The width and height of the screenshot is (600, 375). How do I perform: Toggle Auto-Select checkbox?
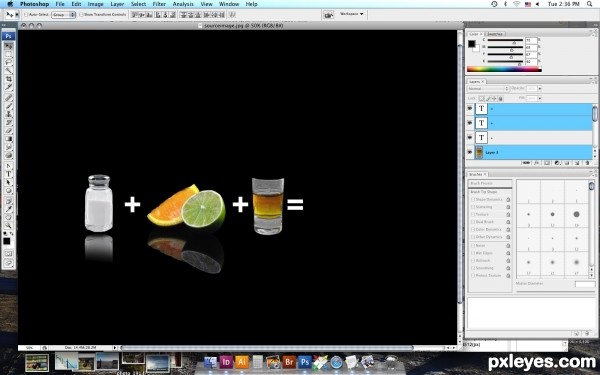pyautogui.click(x=26, y=15)
